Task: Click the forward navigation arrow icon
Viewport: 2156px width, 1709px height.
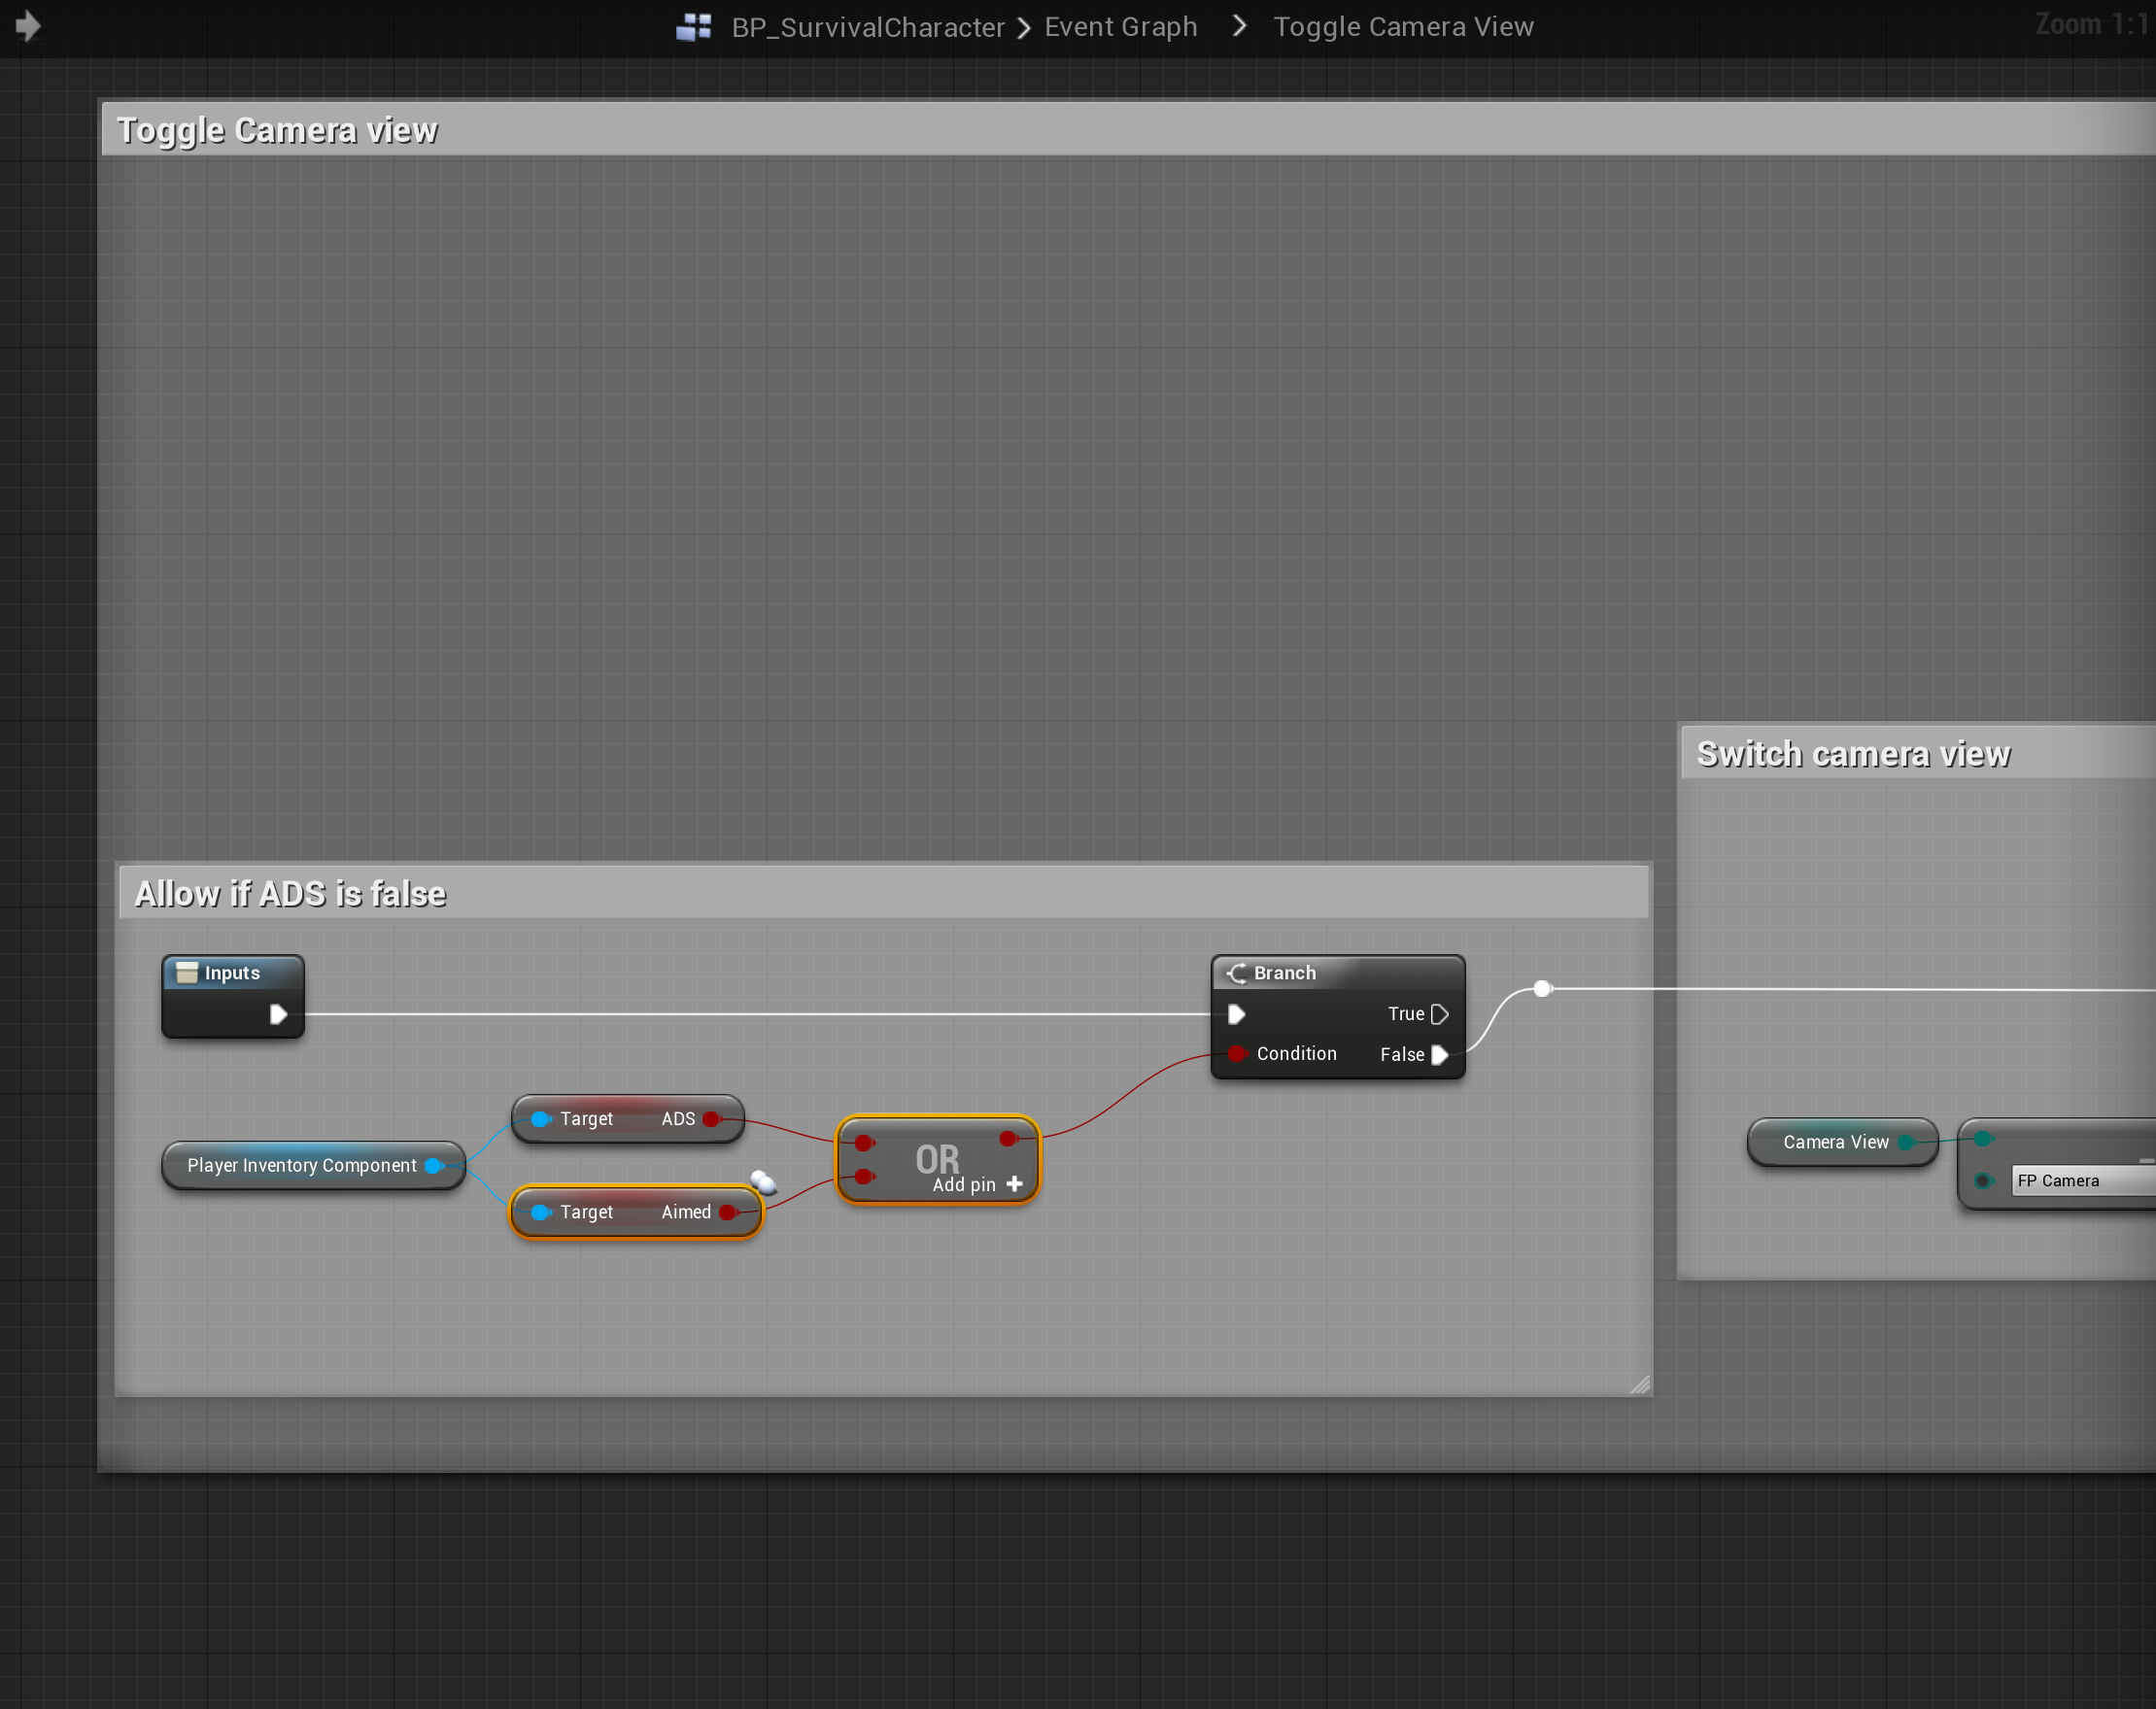Action: [x=28, y=26]
